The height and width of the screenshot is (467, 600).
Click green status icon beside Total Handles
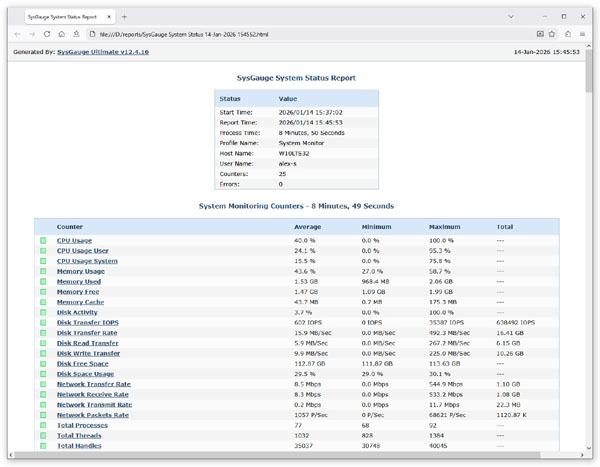click(43, 446)
